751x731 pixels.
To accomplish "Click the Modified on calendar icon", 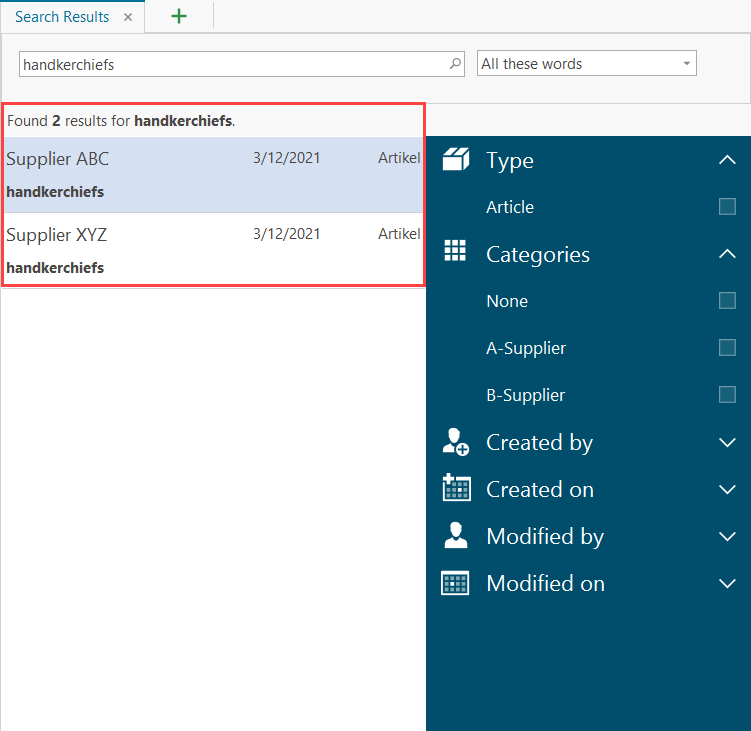I will pyautogui.click(x=456, y=583).
